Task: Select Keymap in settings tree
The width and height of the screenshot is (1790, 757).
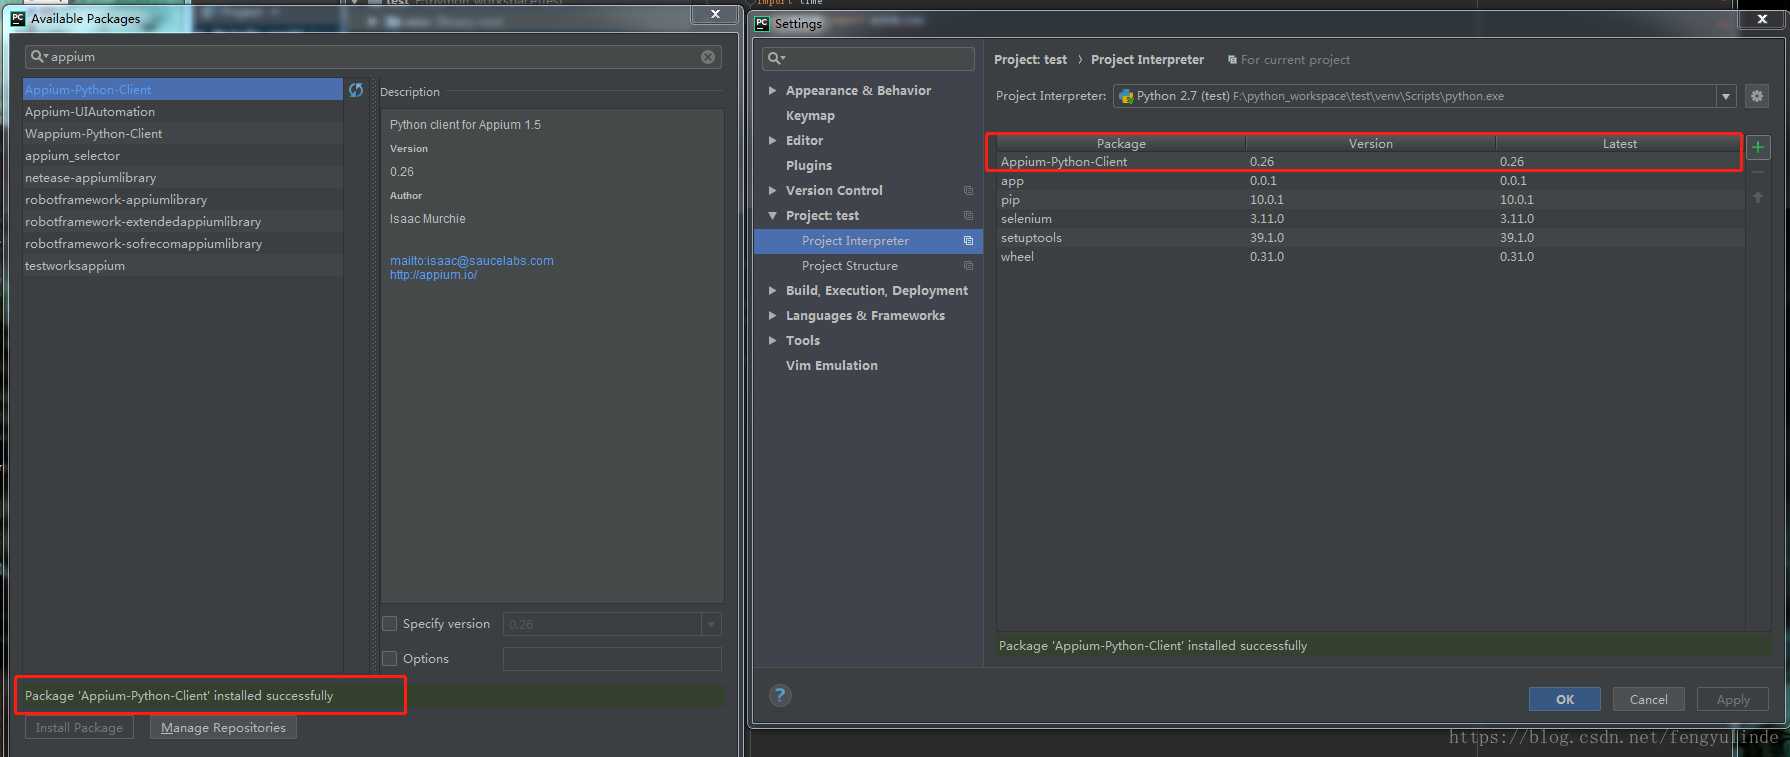Action: [810, 116]
